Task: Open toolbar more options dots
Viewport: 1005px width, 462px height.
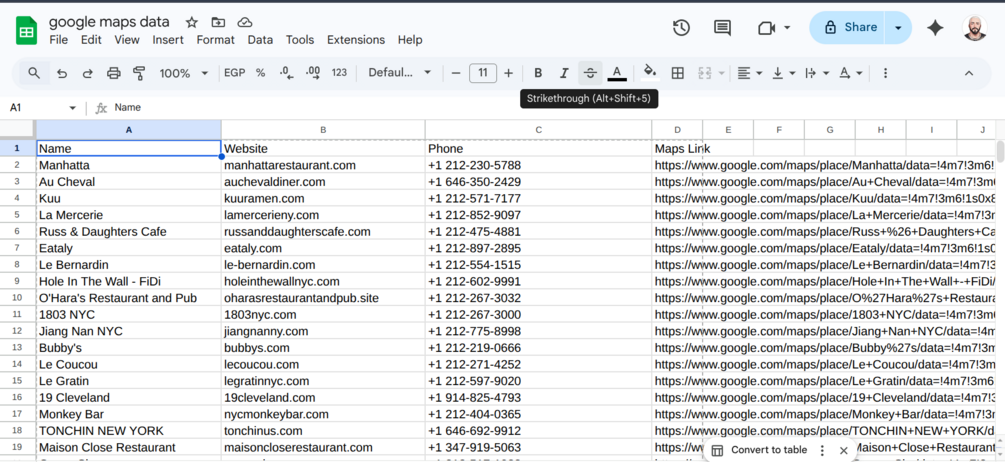Action: pos(885,73)
